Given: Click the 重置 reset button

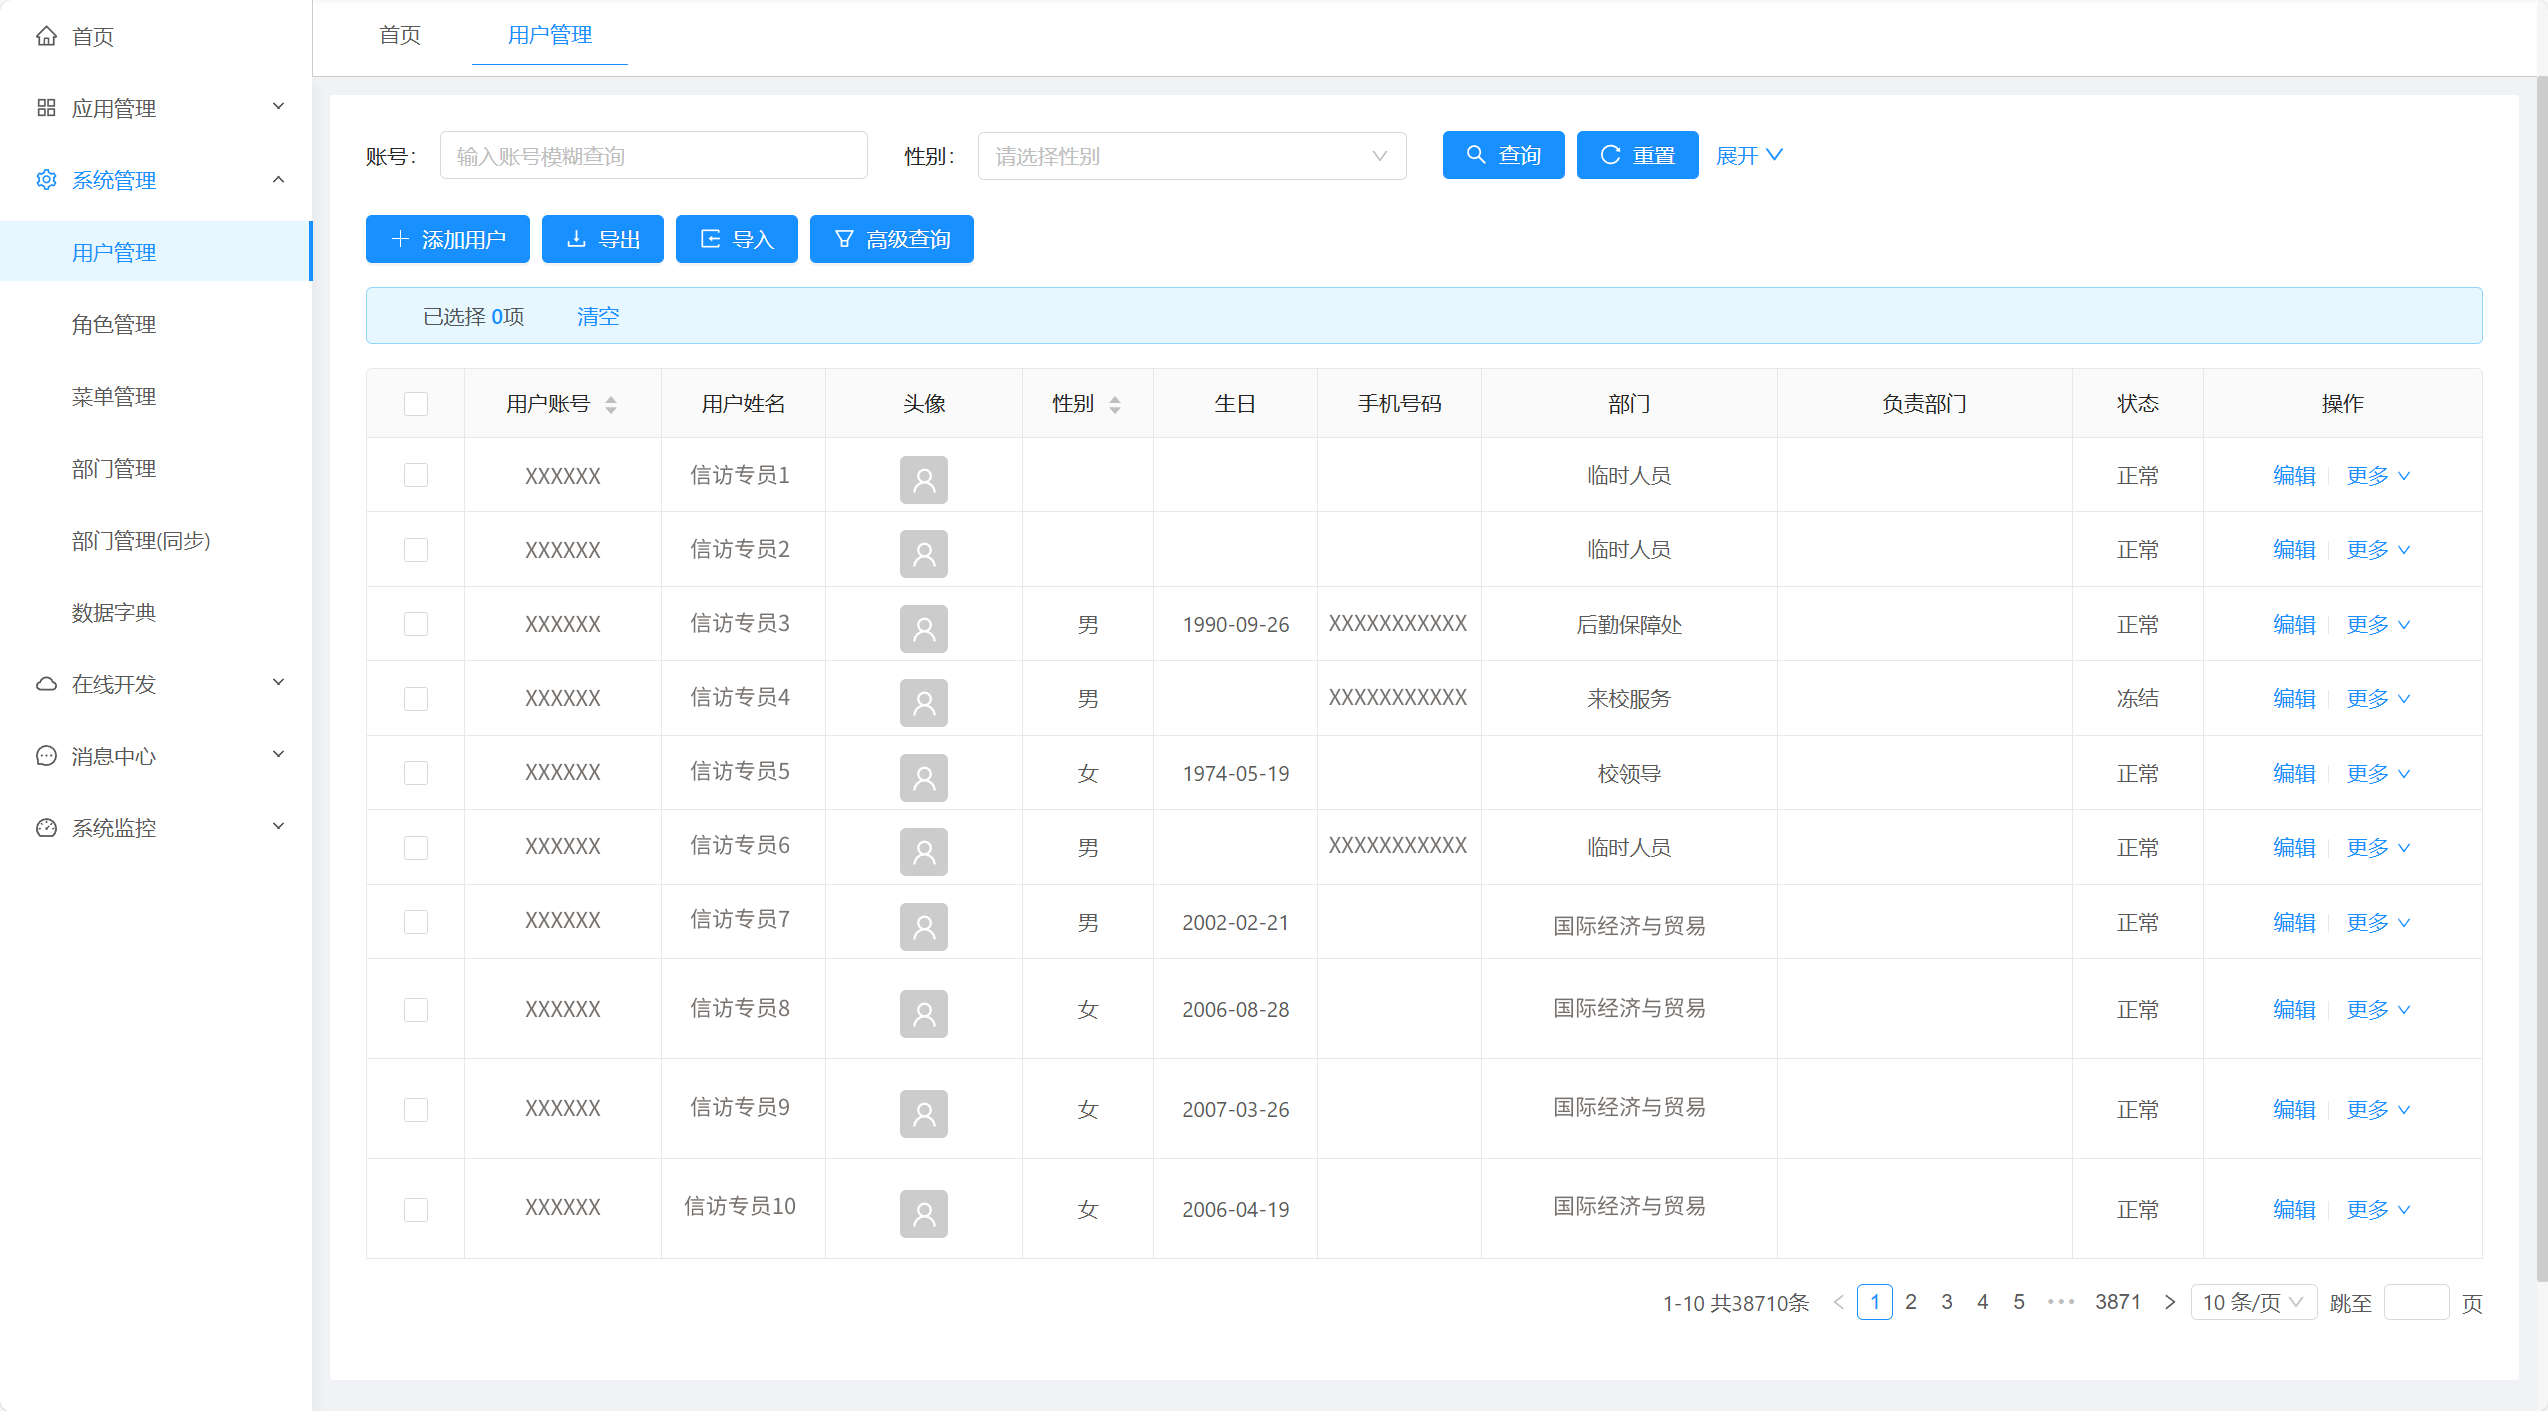Looking at the screenshot, I should tap(1637, 155).
